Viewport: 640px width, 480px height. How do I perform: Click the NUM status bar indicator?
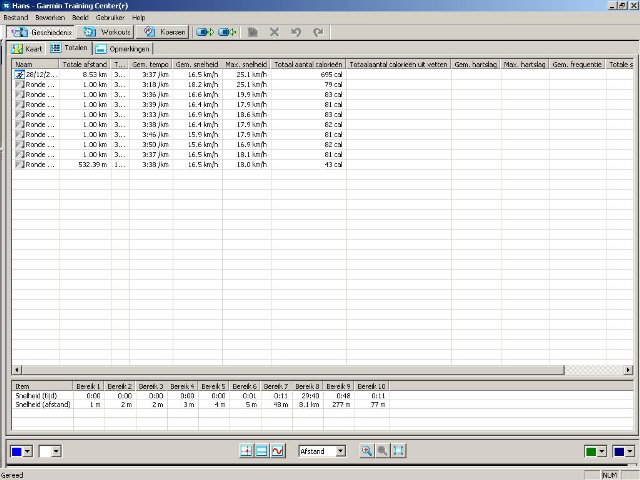(610, 475)
